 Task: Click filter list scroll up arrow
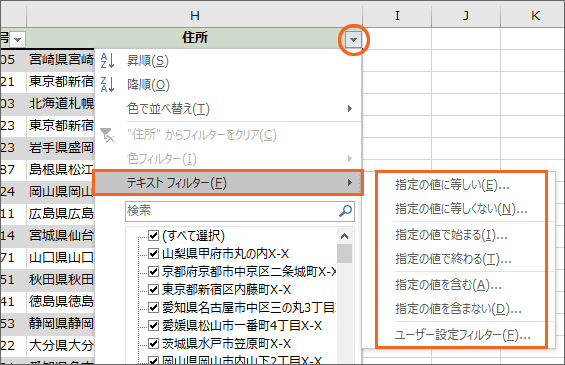pos(344,236)
